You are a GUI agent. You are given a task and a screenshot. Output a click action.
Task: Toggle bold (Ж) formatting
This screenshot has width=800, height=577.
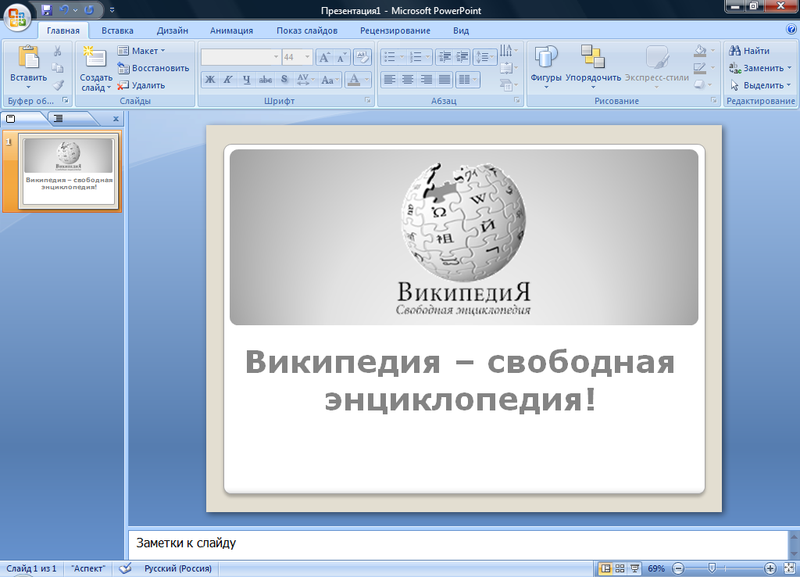[x=210, y=80]
